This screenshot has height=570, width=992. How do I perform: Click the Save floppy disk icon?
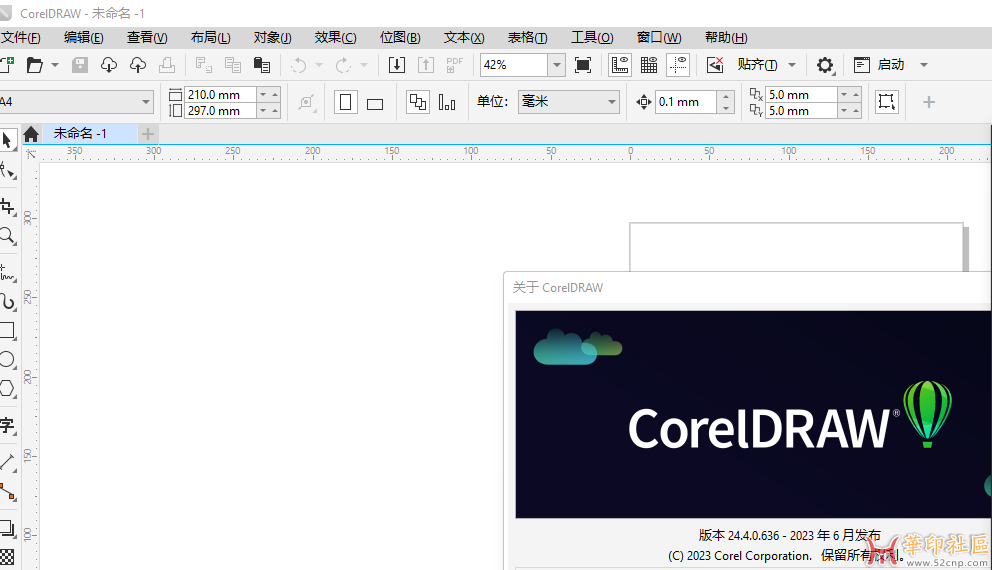80,65
